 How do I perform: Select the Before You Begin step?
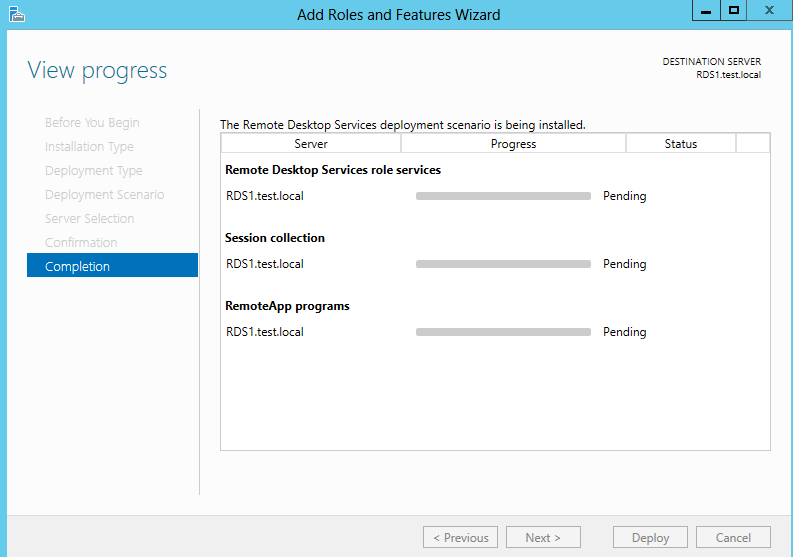click(x=92, y=123)
